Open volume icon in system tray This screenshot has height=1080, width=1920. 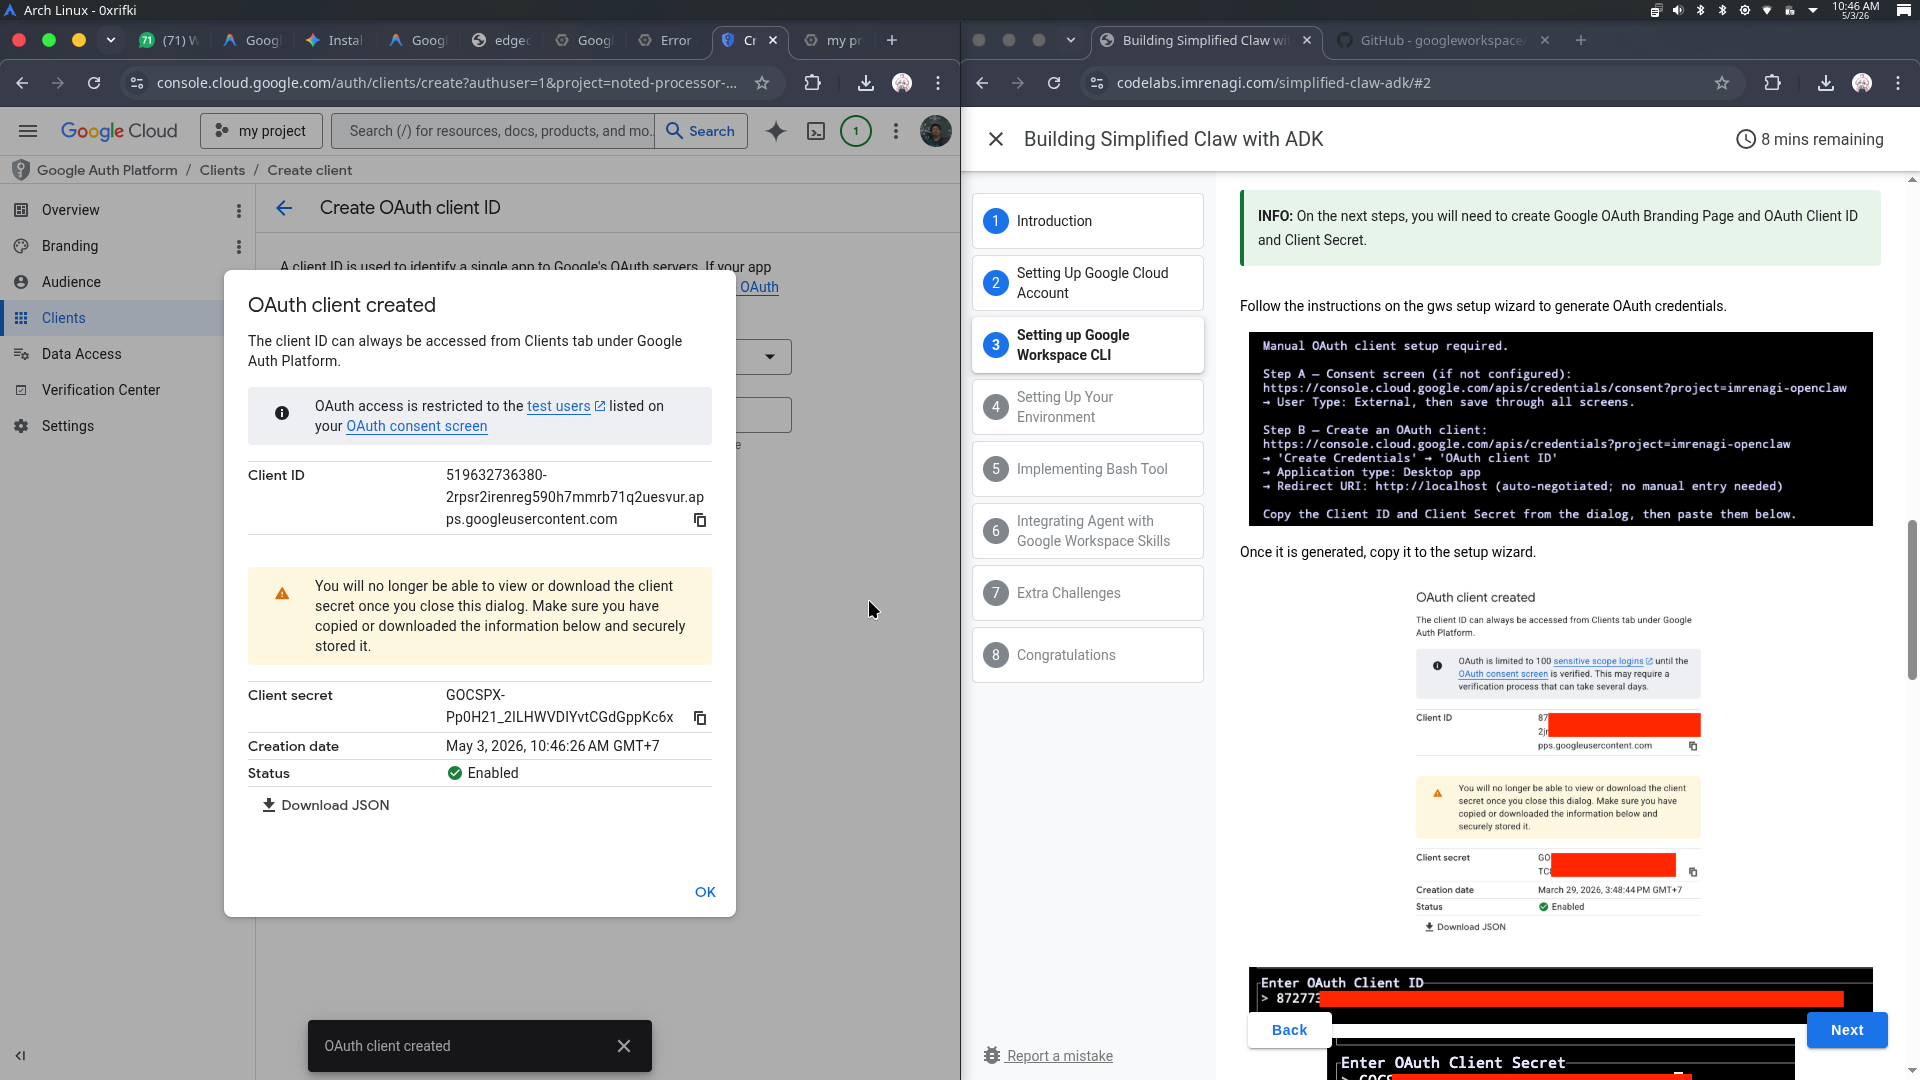point(1678,10)
